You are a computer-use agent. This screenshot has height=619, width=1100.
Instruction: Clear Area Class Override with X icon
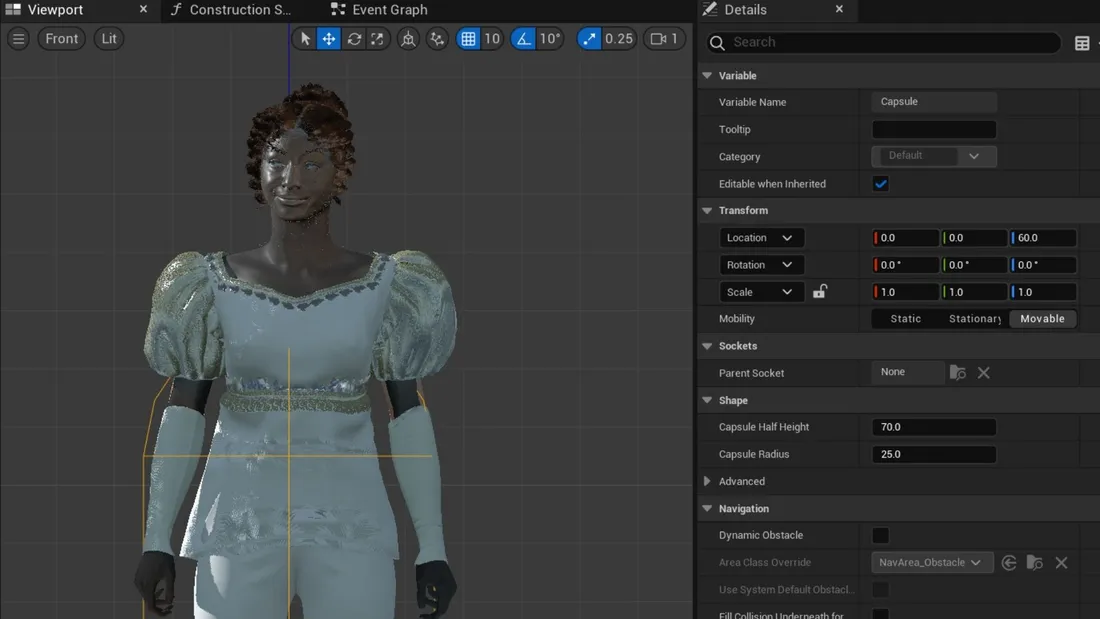point(1061,562)
